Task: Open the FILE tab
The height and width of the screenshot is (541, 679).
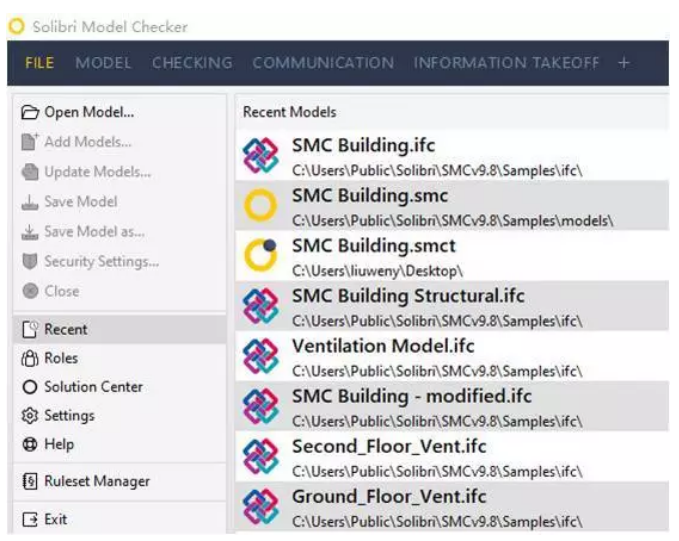Action: [39, 63]
